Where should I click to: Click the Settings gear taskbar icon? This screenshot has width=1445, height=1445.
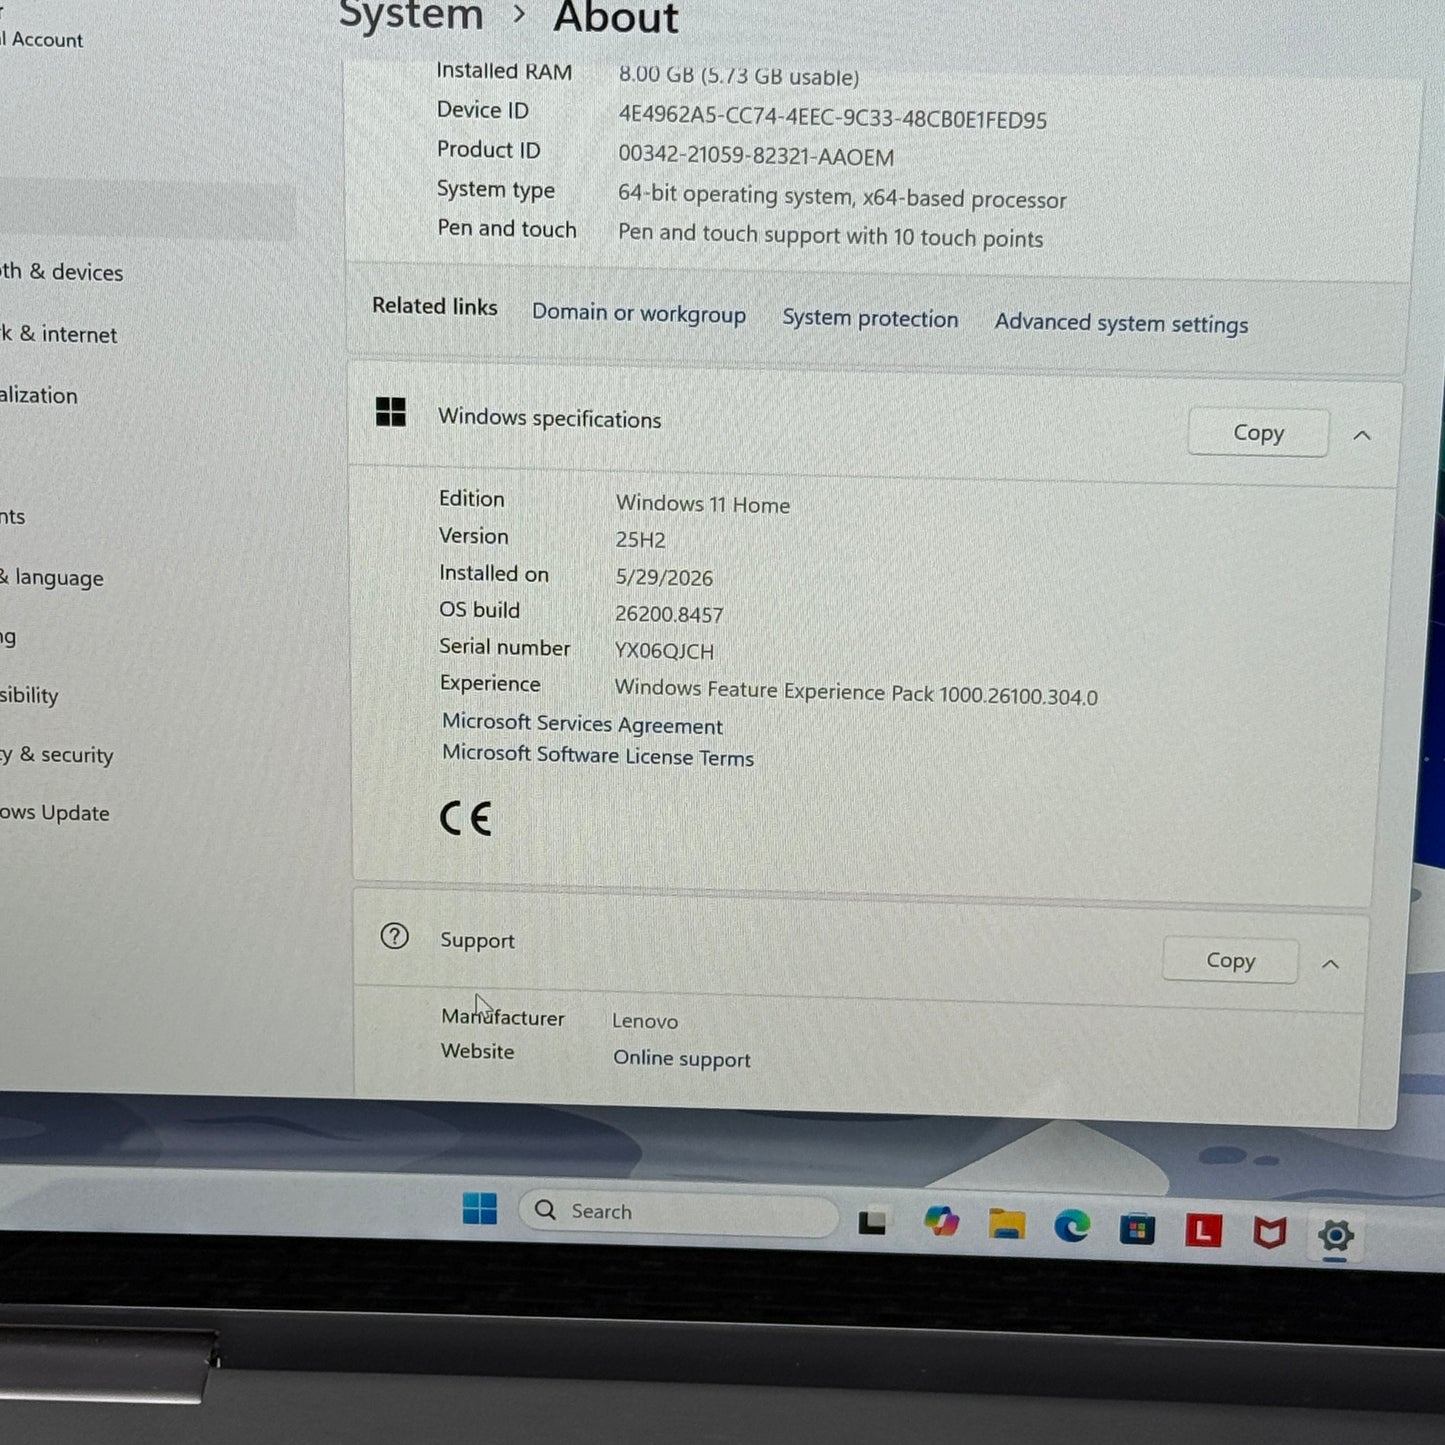(x=1335, y=1236)
